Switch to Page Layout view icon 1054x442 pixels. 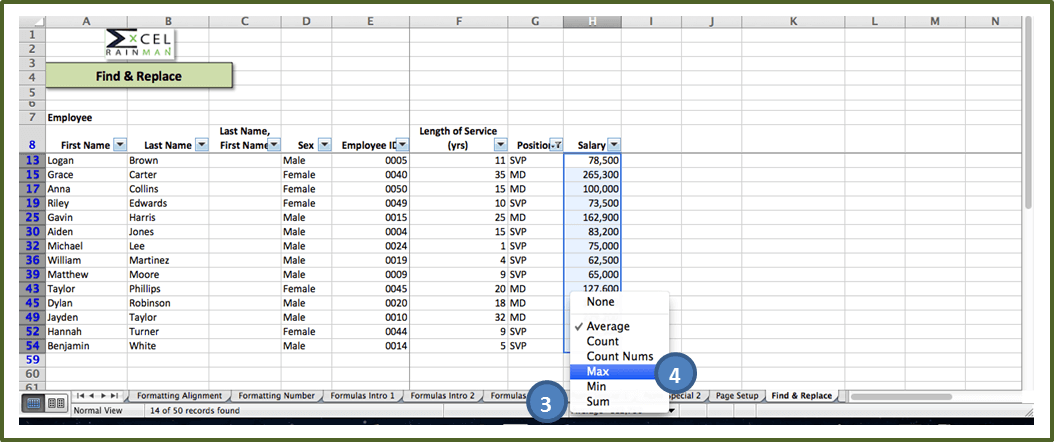coord(56,402)
